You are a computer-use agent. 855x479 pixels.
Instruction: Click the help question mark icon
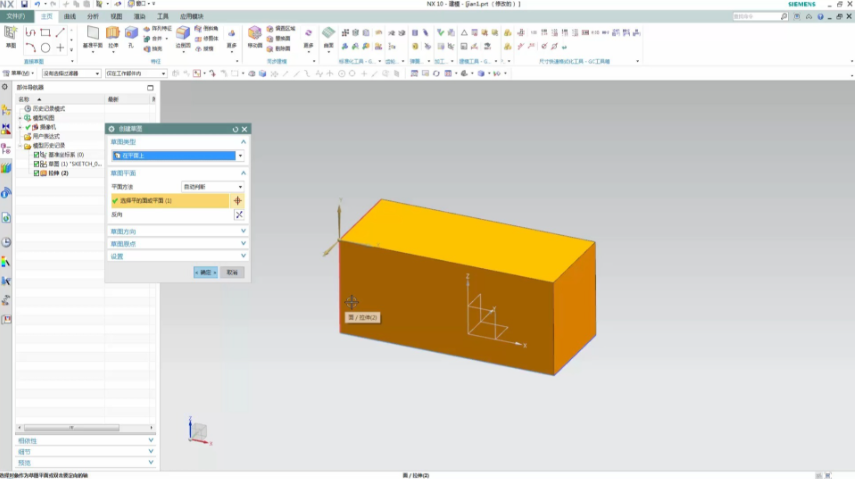point(820,16)
